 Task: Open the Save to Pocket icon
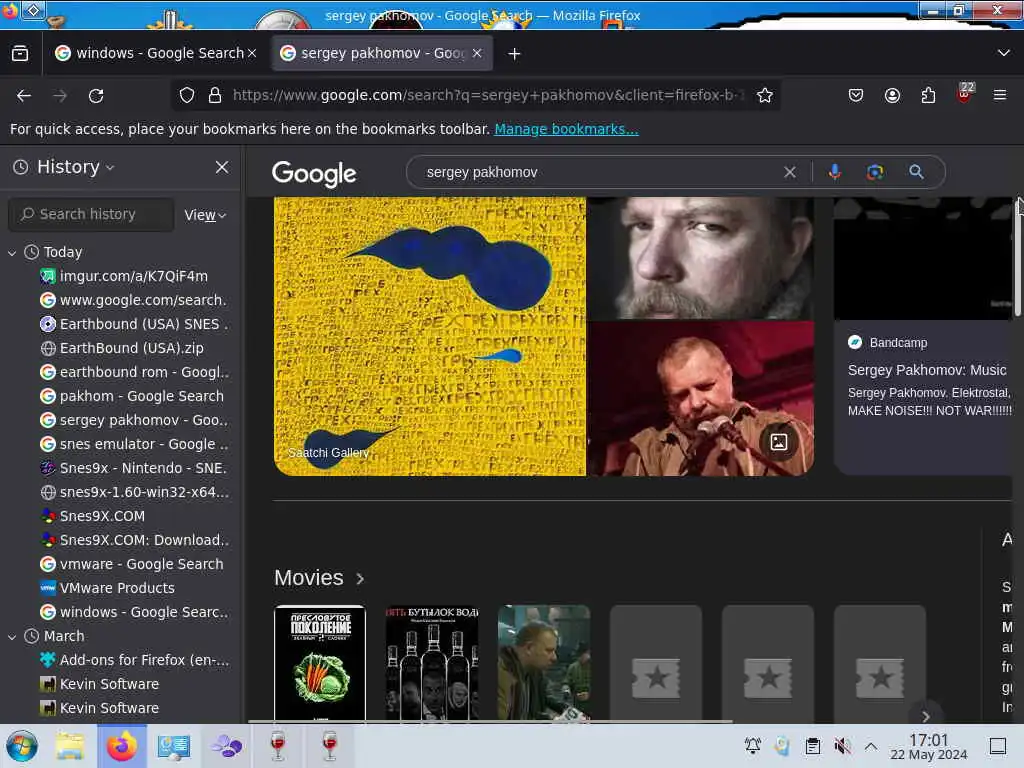pos(856,95)
